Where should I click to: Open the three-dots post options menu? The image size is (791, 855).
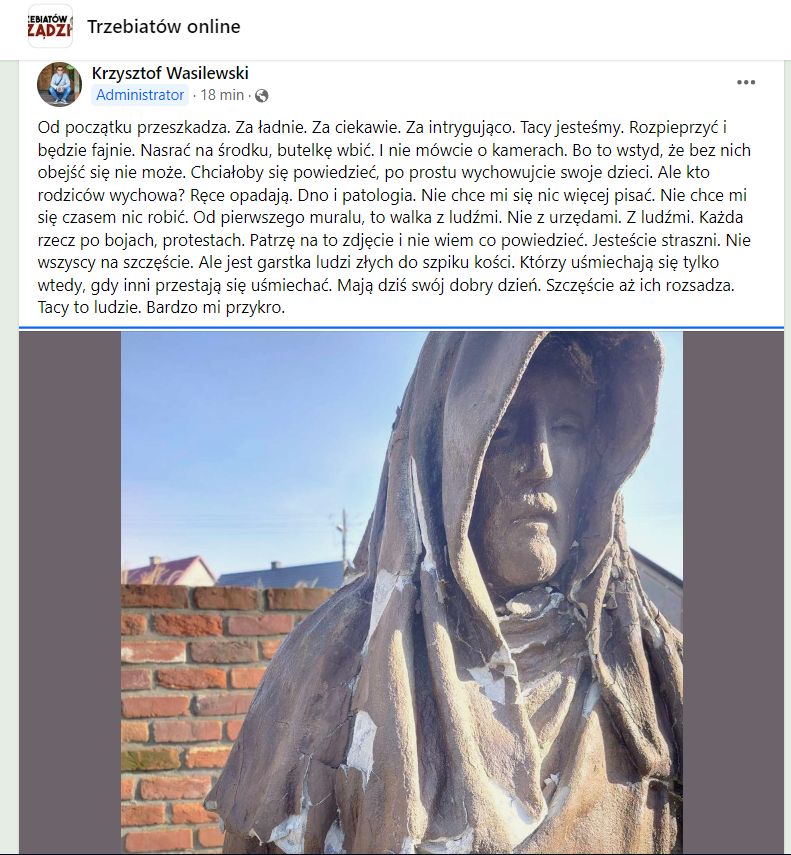pyautogui.click(x=746, y=82)
